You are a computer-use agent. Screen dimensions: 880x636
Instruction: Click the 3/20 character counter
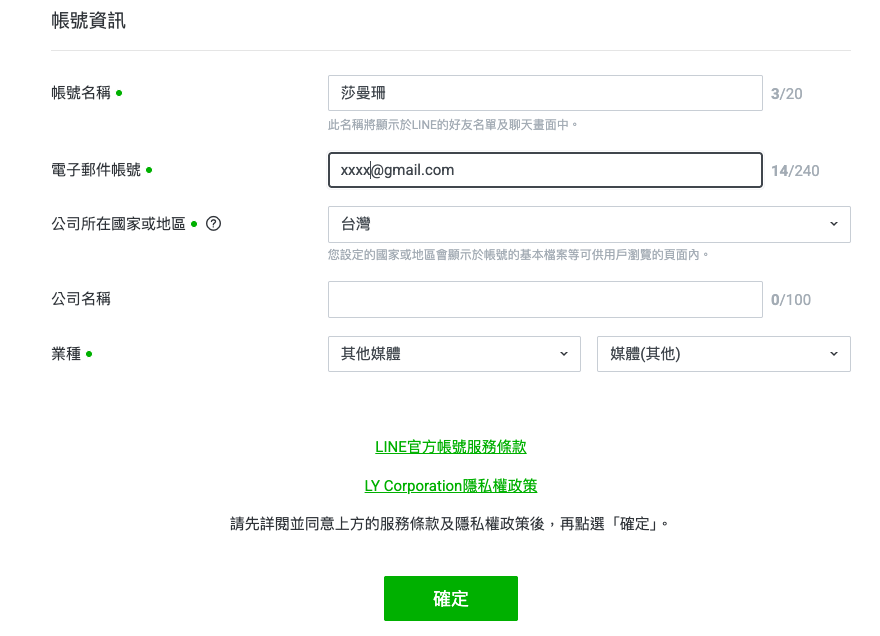[x=786, y=94]
